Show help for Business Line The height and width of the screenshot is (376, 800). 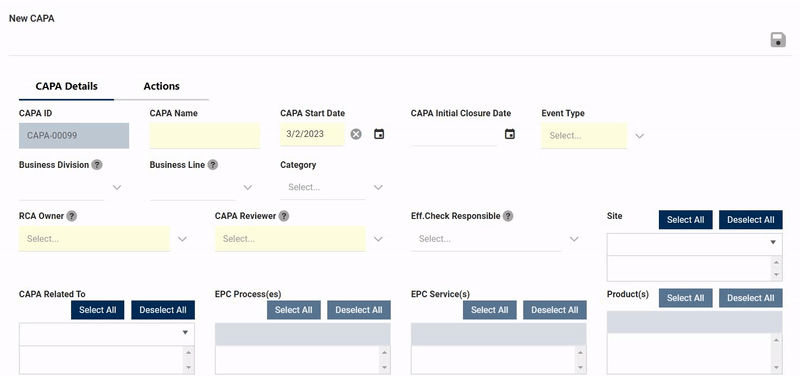[x=213, y=165]
